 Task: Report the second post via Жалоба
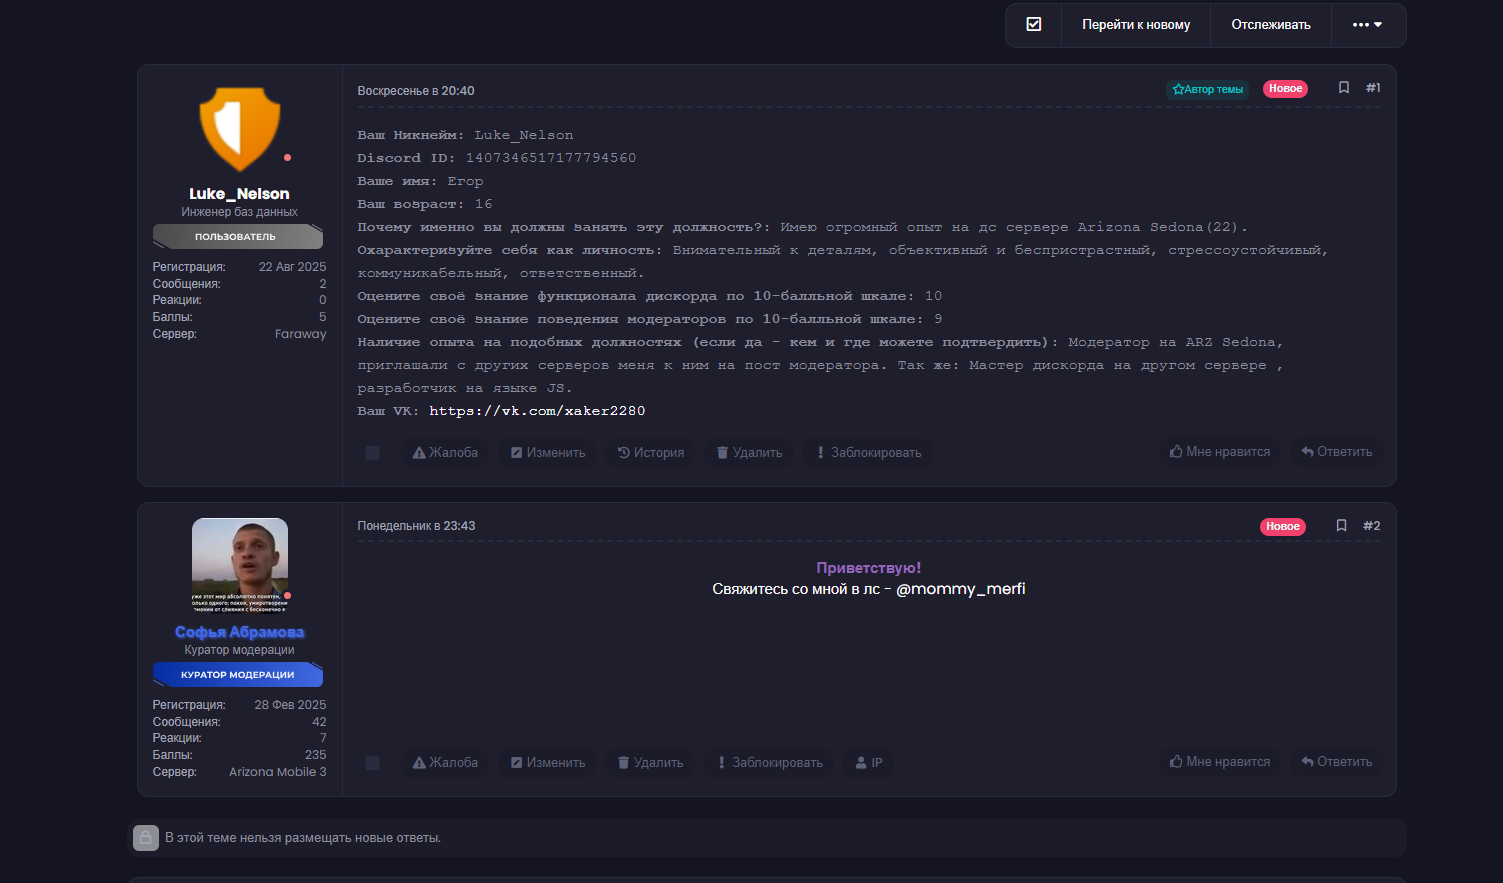tap(445, 763)
